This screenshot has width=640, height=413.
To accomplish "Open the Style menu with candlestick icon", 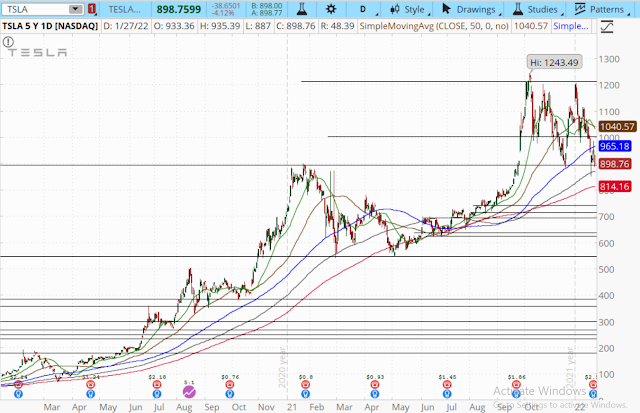I will [409, 9].
